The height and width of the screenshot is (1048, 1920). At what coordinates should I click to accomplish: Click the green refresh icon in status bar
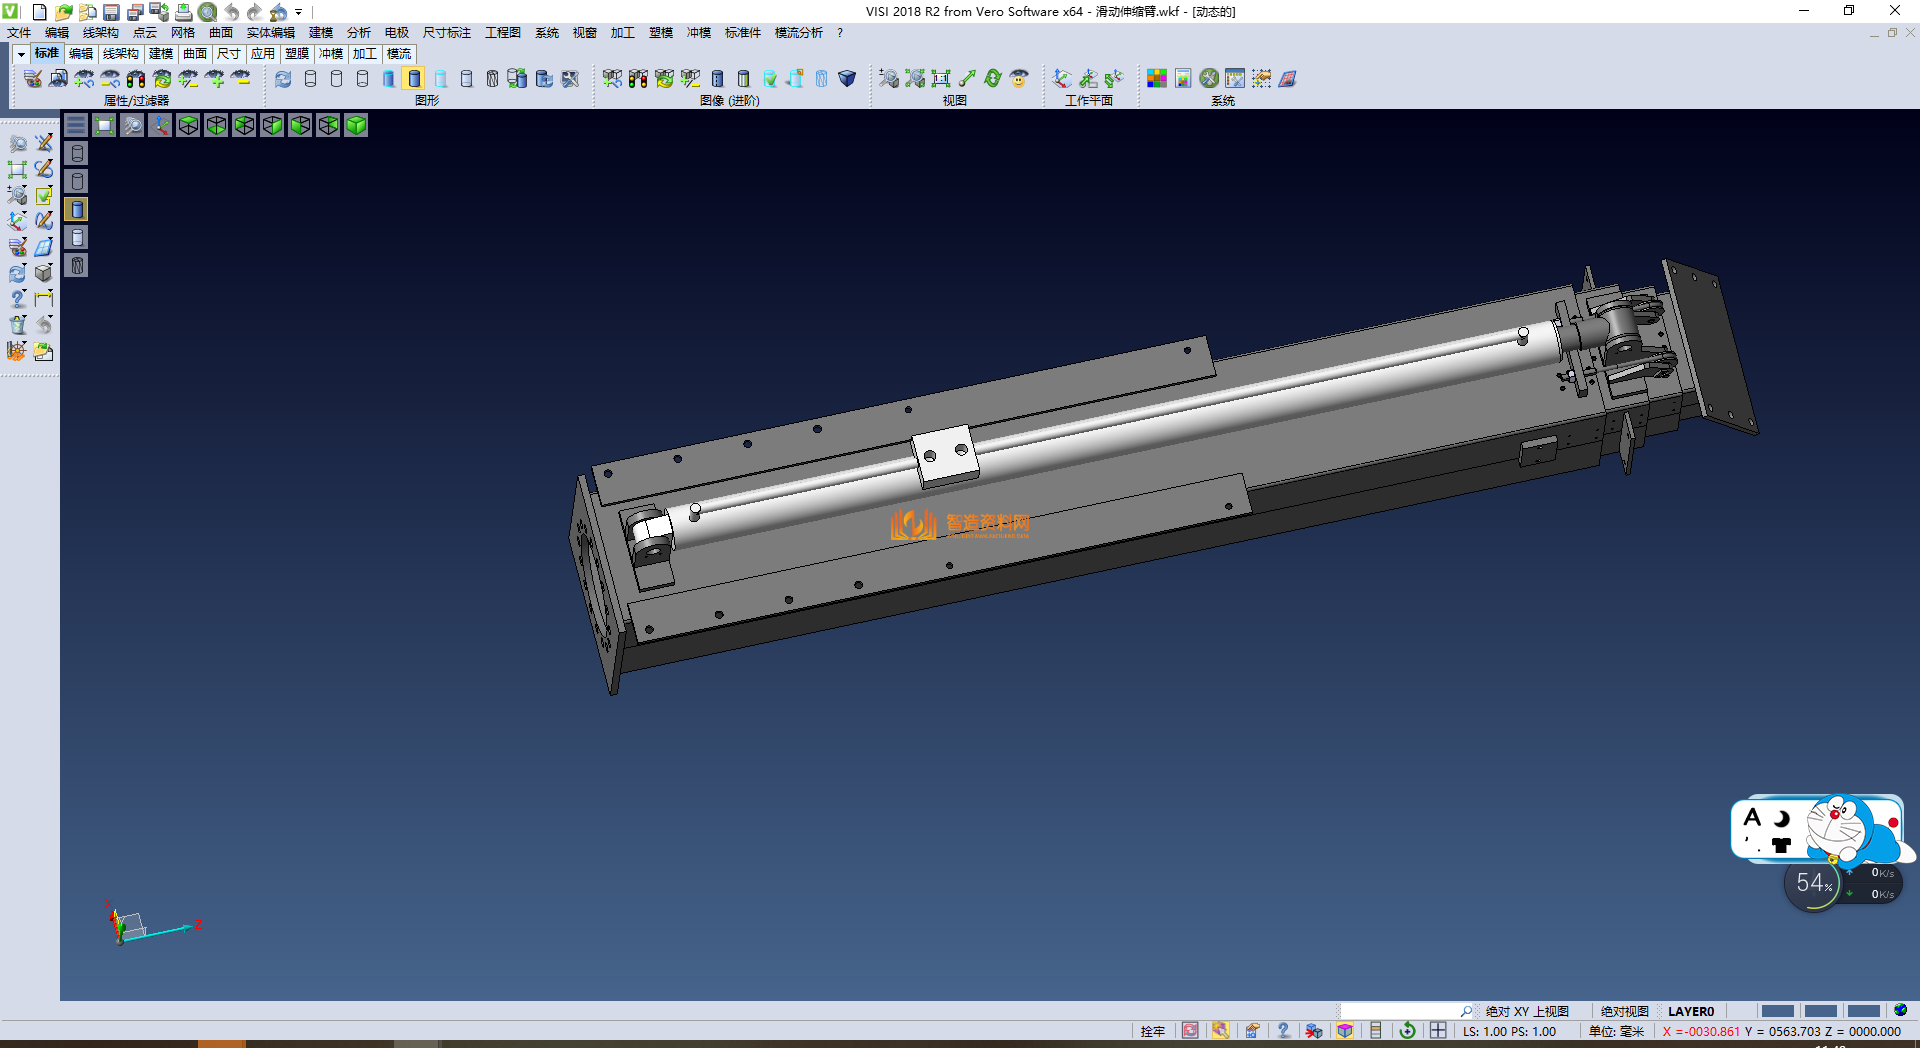tap(1407, 1031)
